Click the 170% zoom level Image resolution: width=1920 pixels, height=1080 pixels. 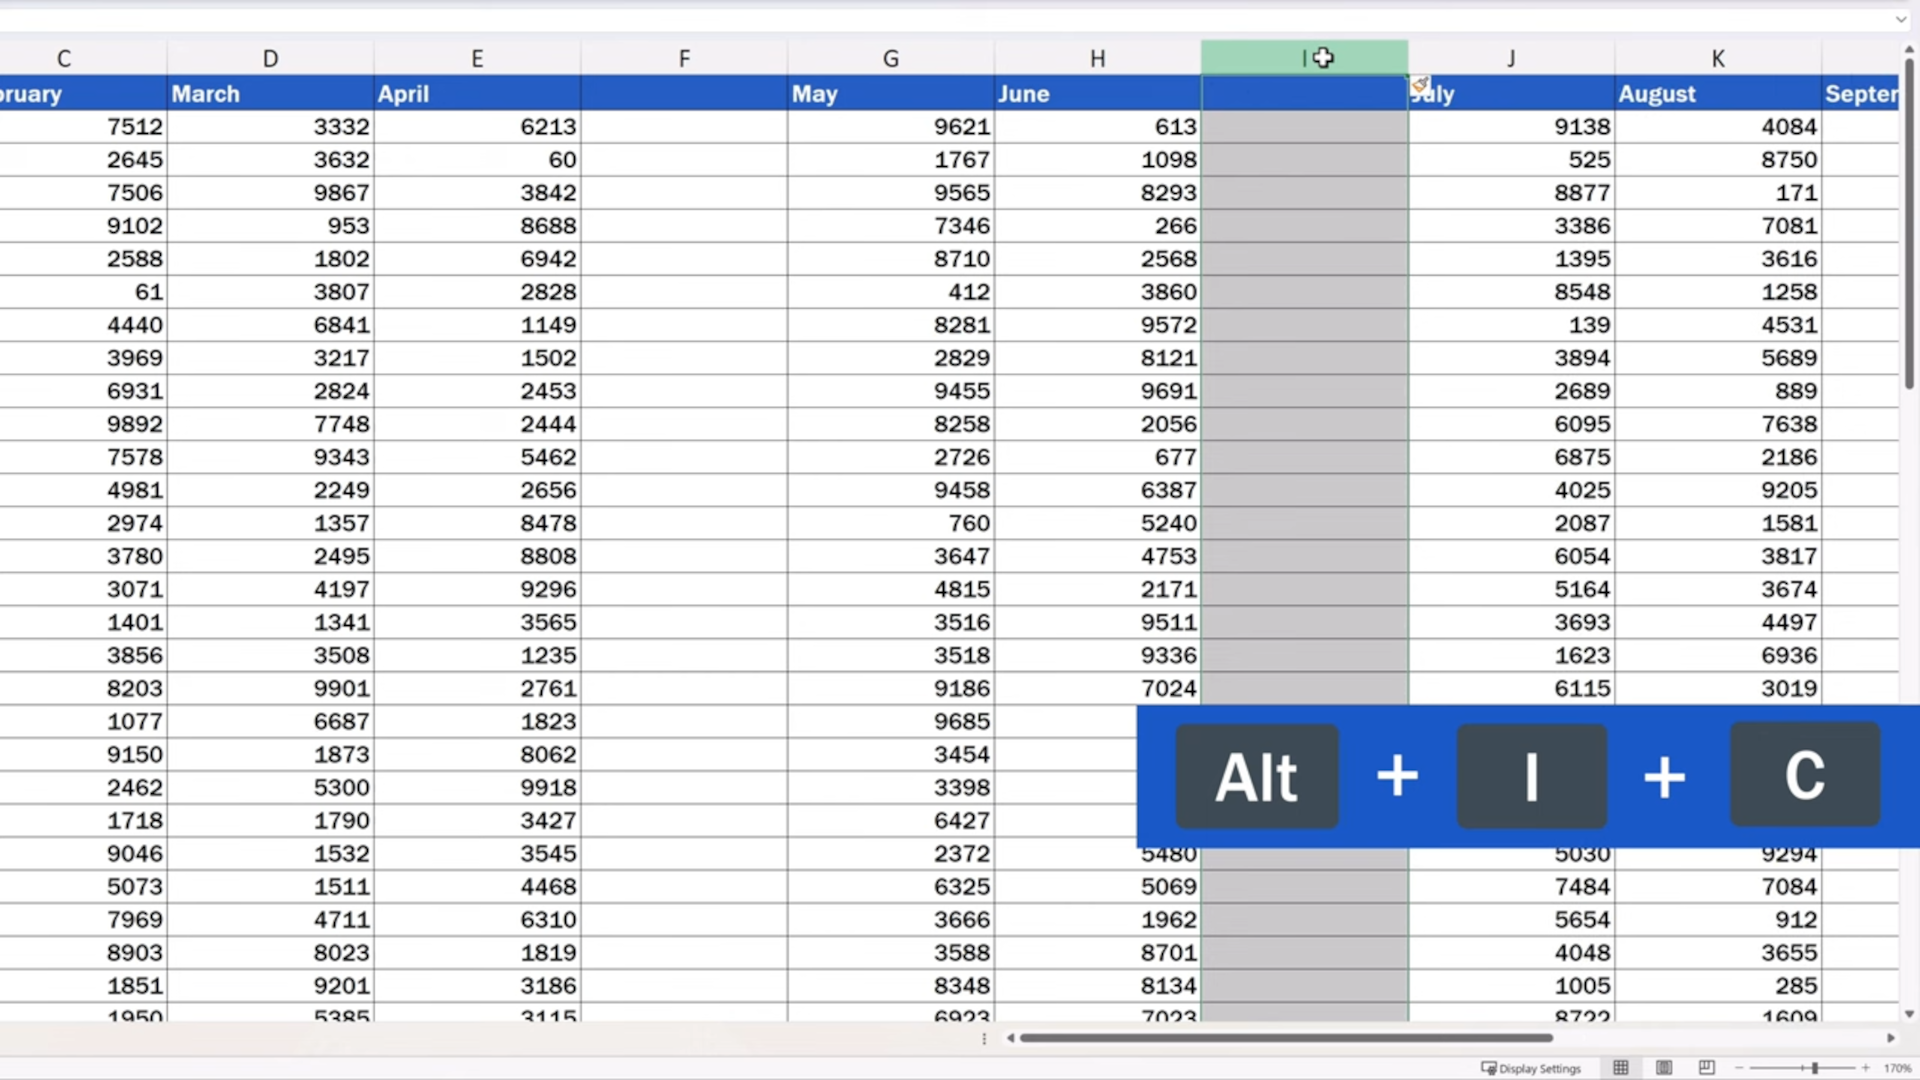click(1897, 1068)
